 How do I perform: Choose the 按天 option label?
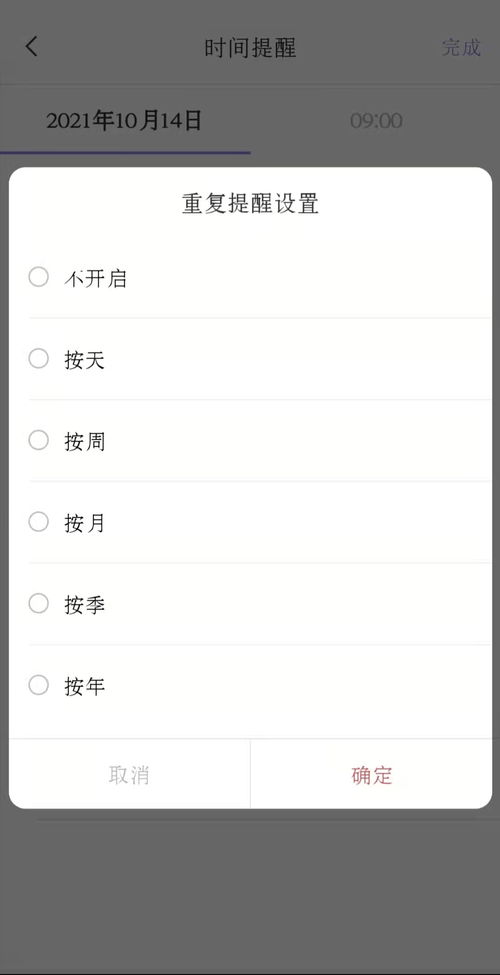pyautogui.click(x=85, y=359)
